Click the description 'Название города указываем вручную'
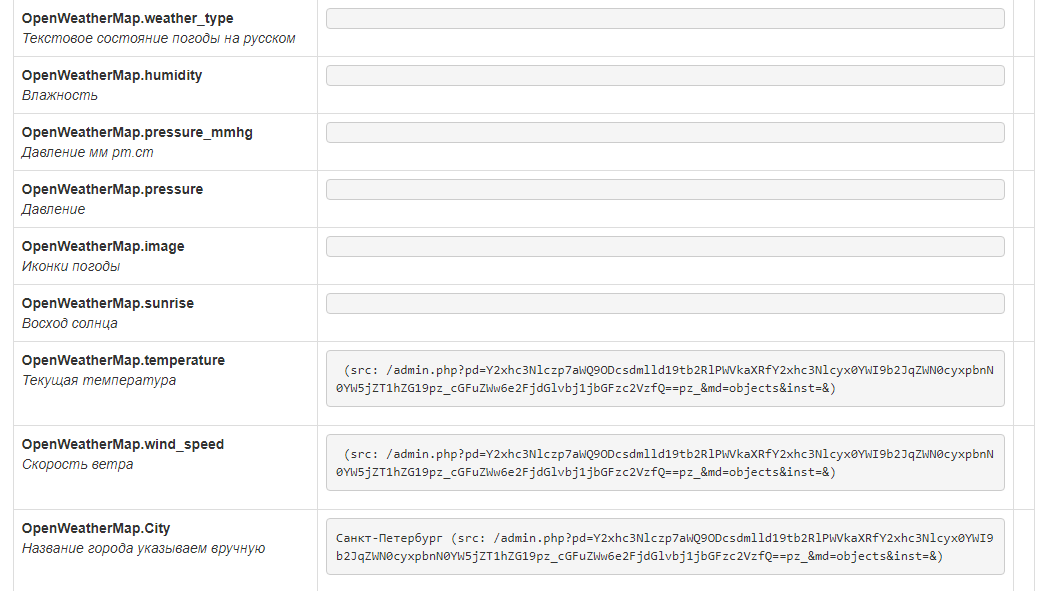 coord(143,548)
